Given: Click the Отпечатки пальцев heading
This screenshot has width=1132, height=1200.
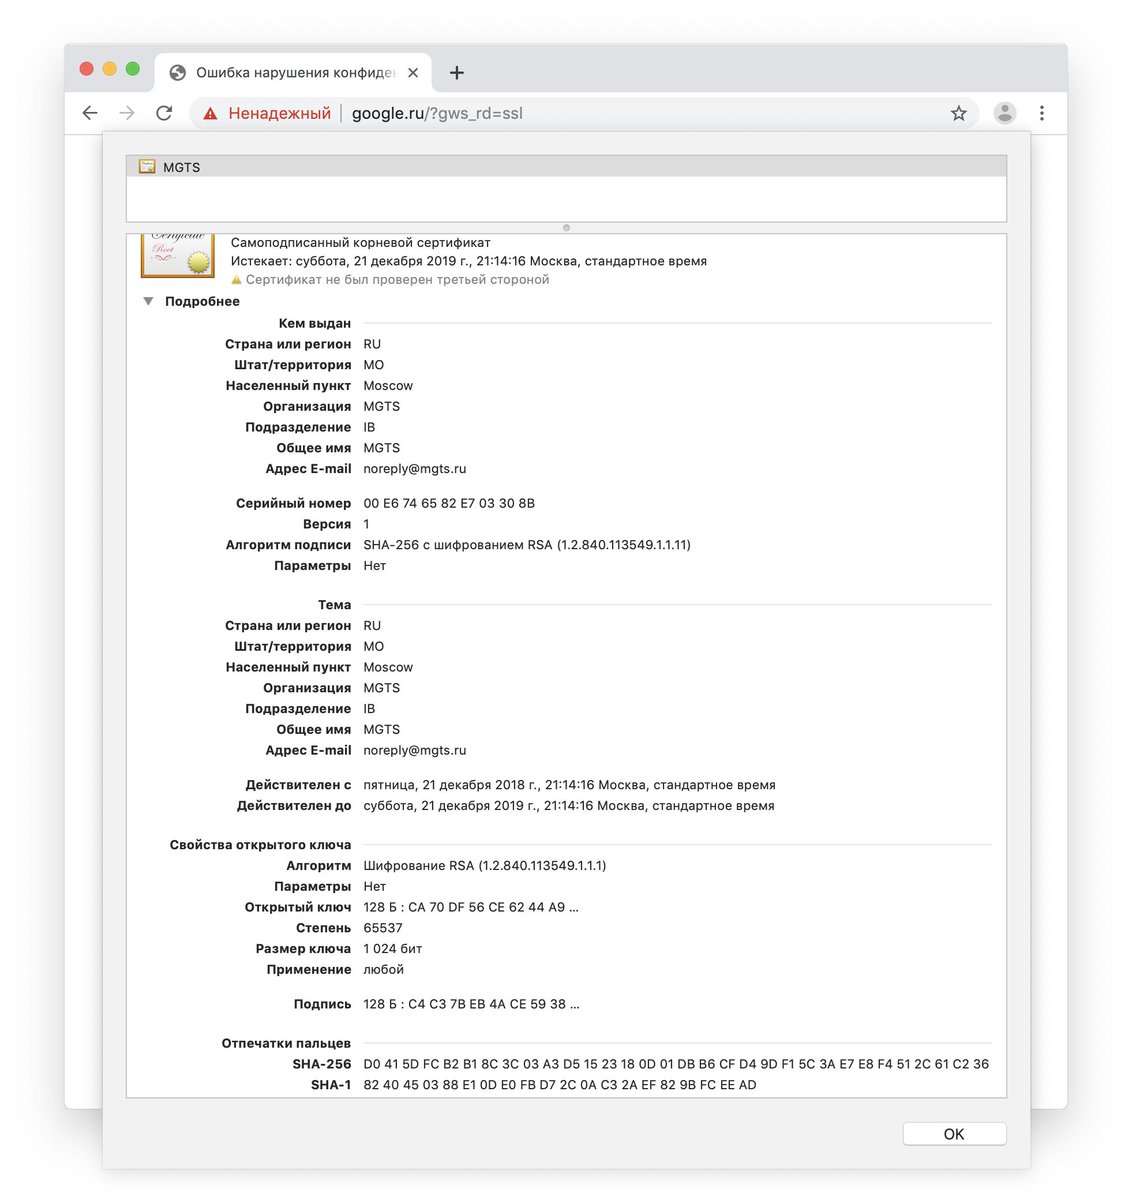Looking at the screenshot, I should click(286, 1044).
